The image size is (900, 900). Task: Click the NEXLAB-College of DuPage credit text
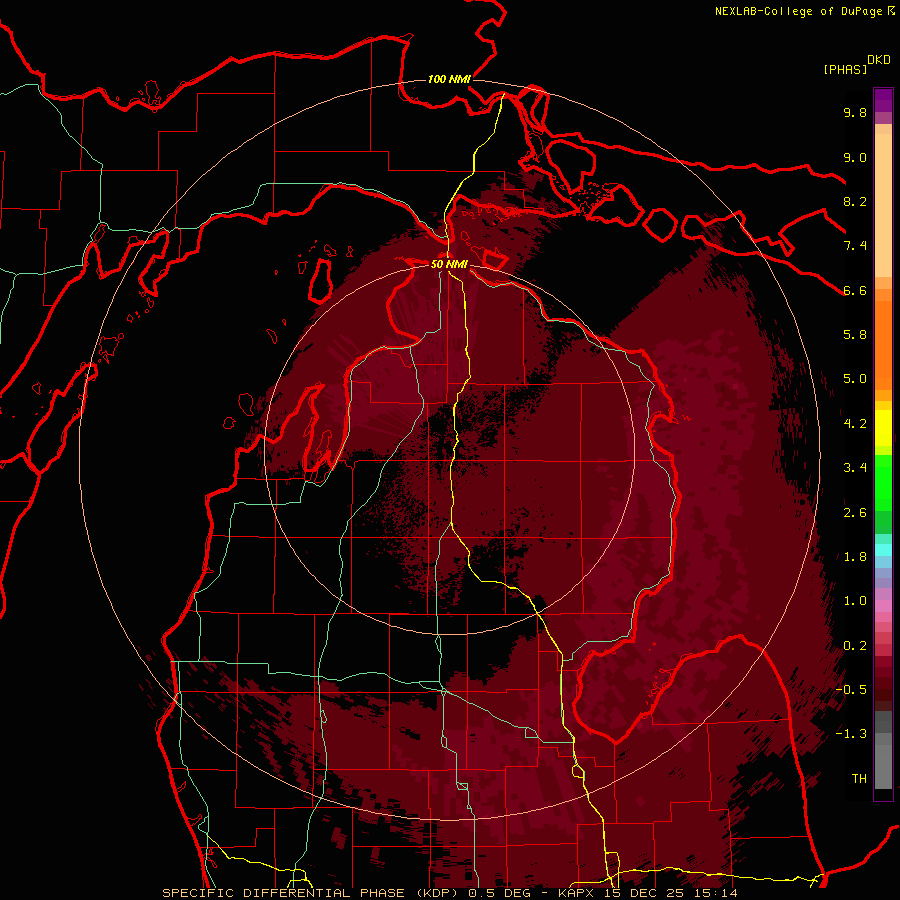pos(798,11)
